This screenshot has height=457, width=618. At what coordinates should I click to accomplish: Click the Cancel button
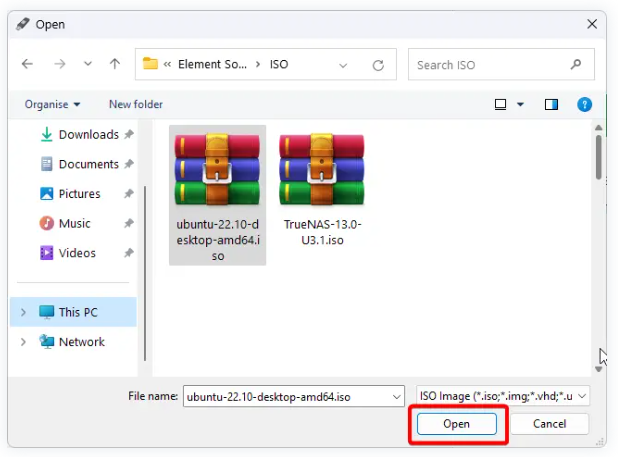tap(549, 424)
